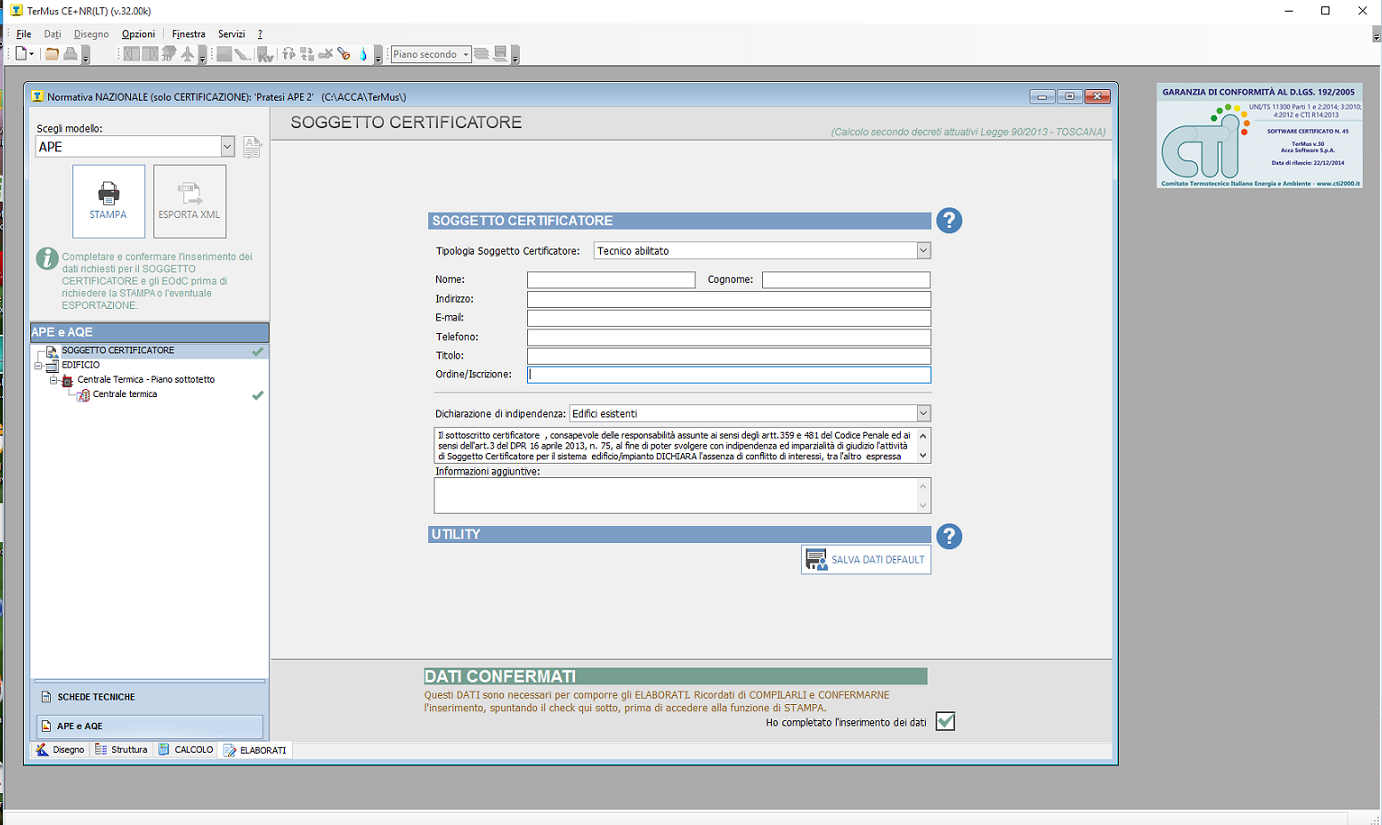Viewport: 1382px width, 825px height.
Task: Click the water drop toolbar icon
Action: click(363, 54)
